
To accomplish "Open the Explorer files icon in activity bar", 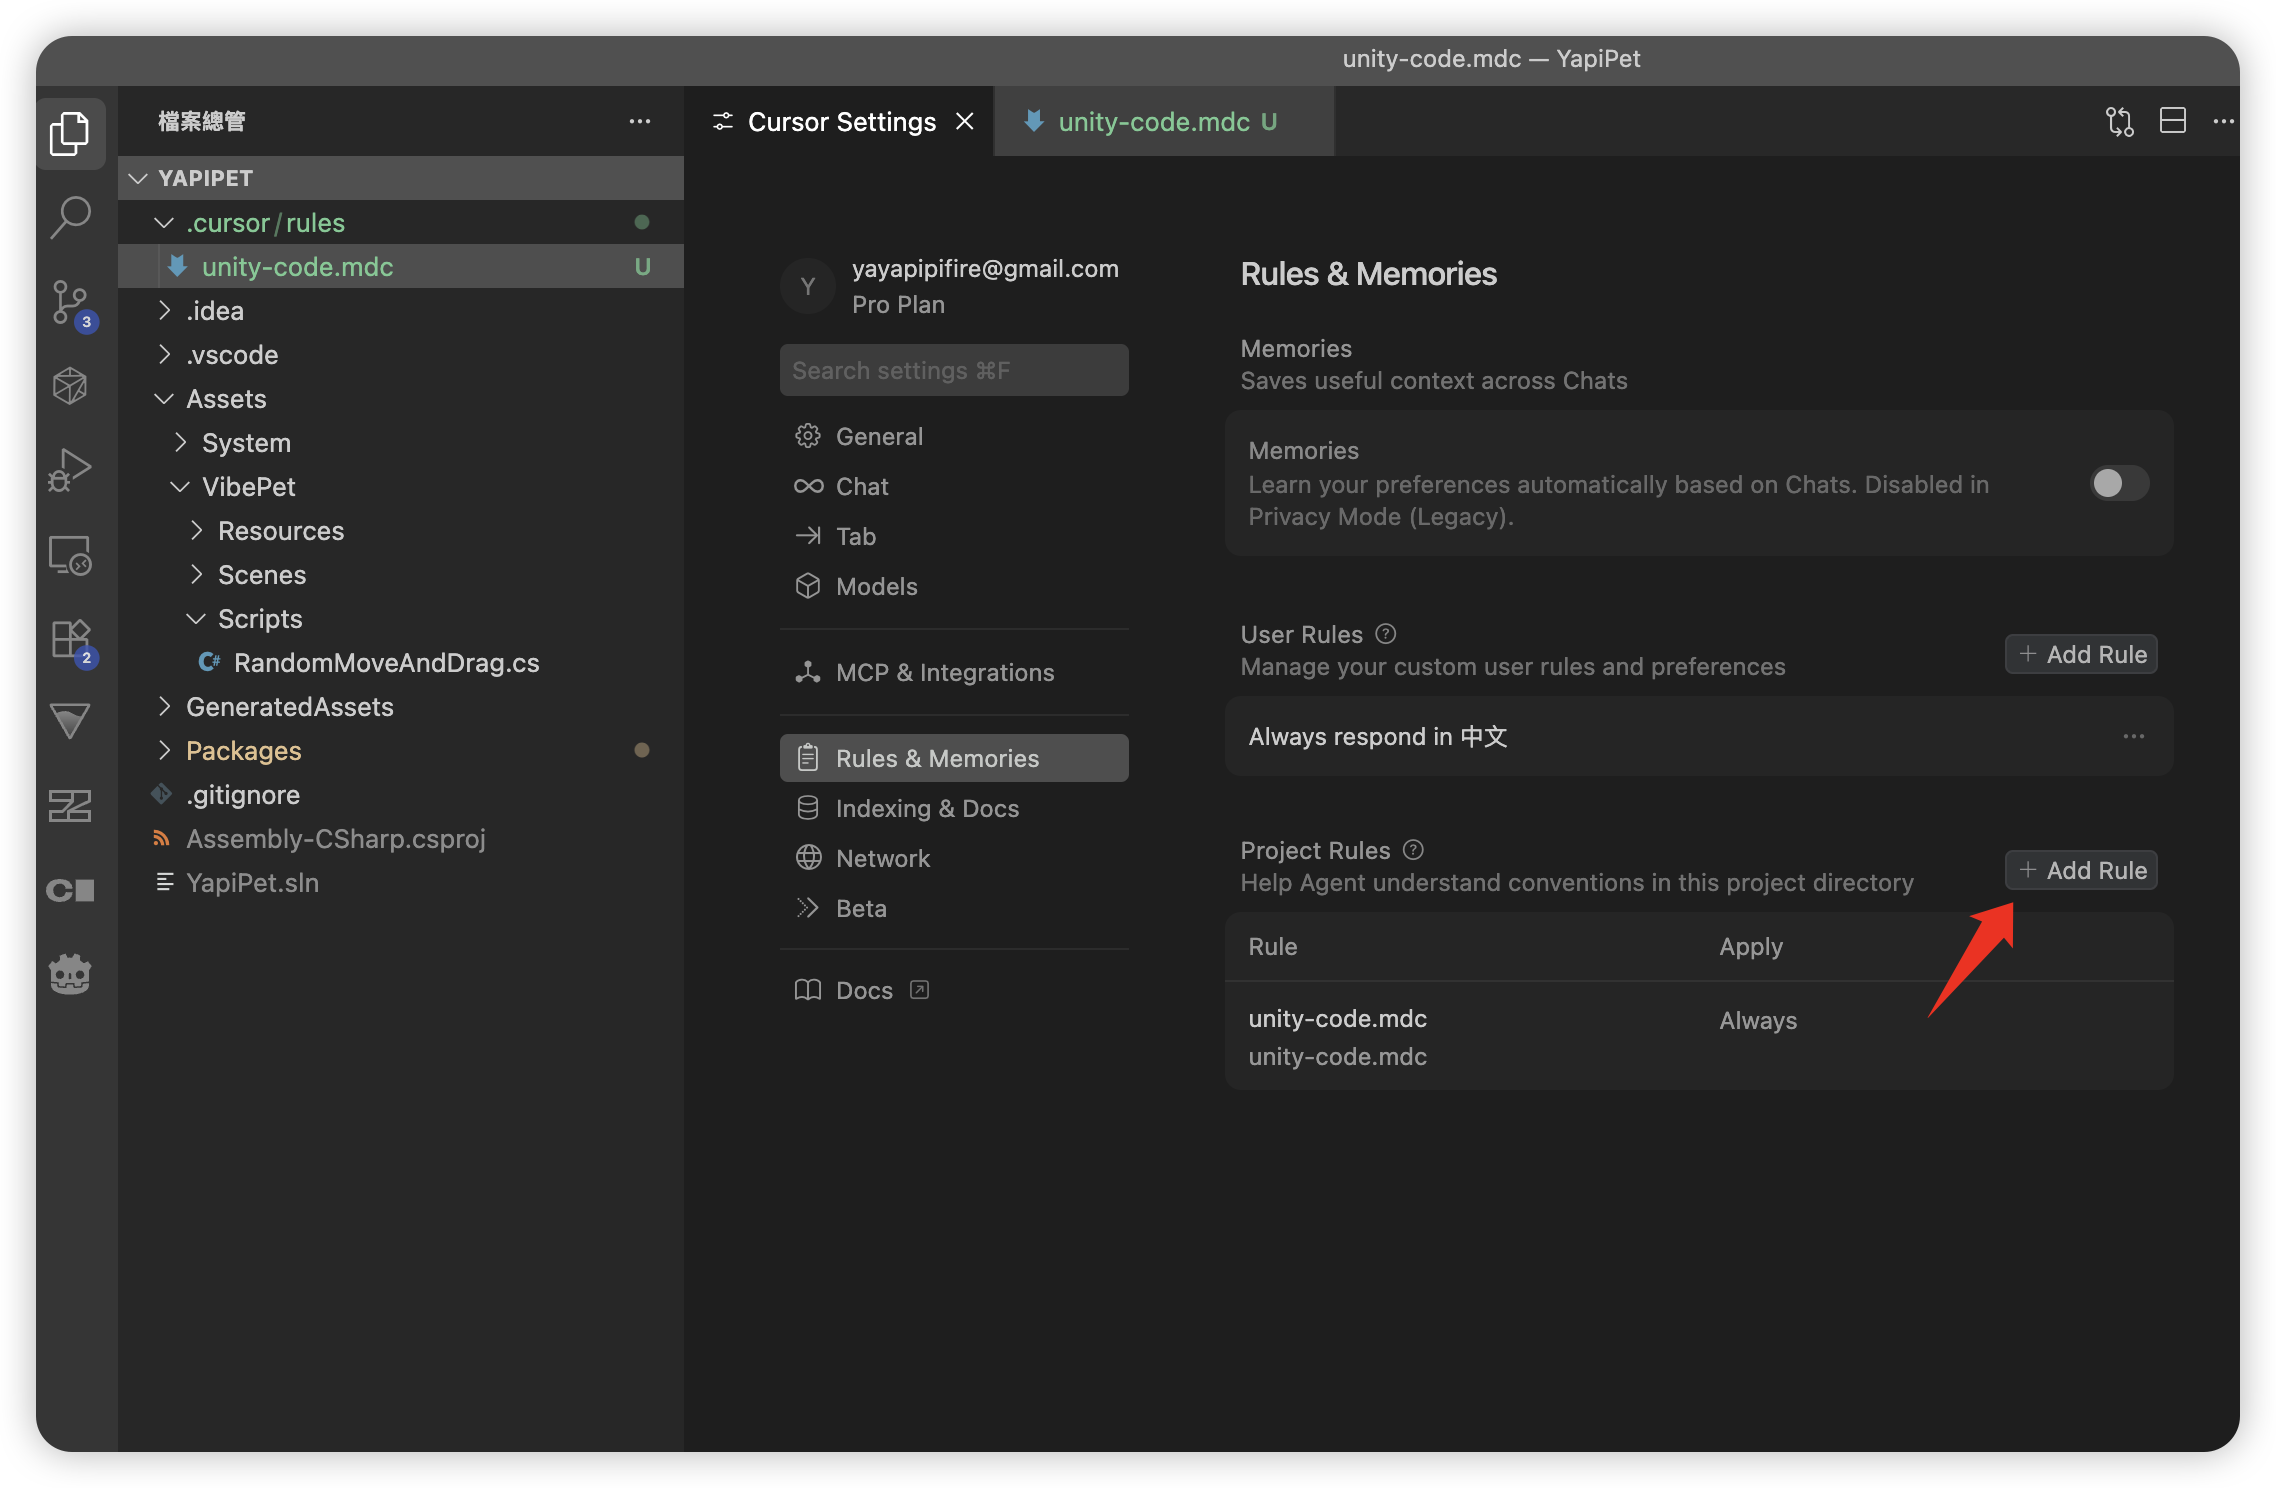I will click(x=70, y=133).
